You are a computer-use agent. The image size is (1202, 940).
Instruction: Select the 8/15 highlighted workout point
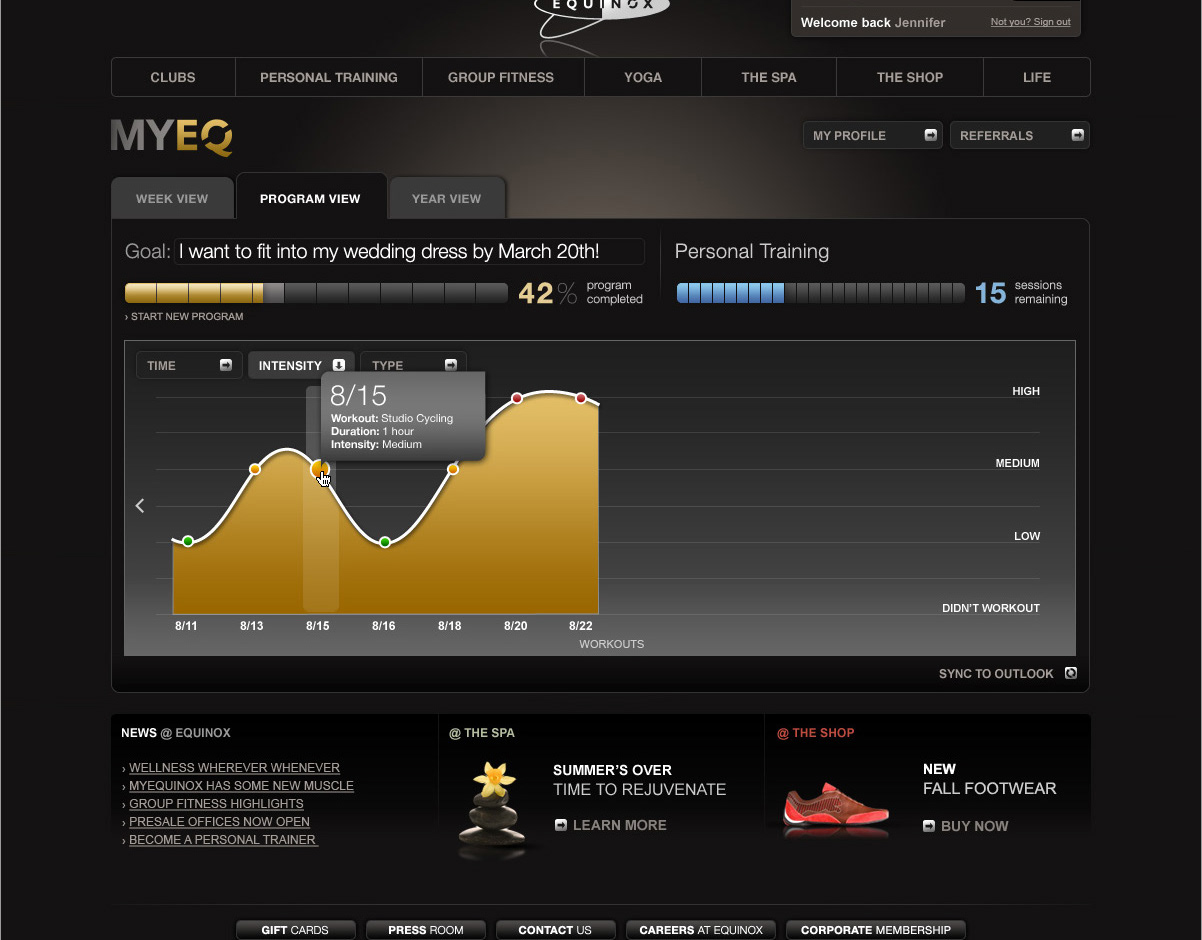(320, 468)
